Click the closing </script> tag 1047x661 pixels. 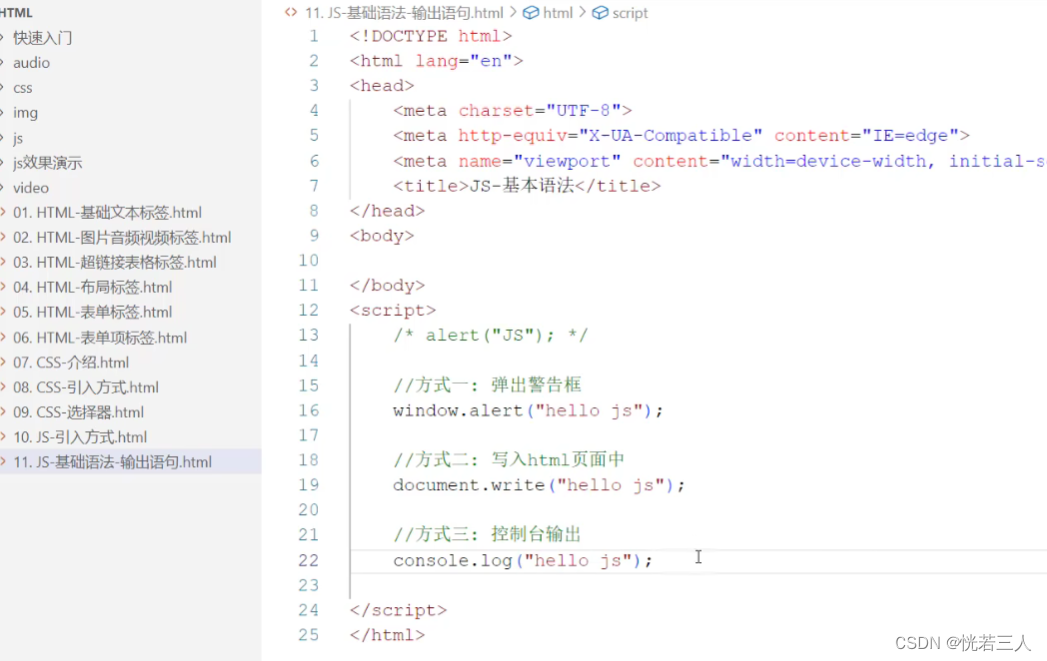398,610
